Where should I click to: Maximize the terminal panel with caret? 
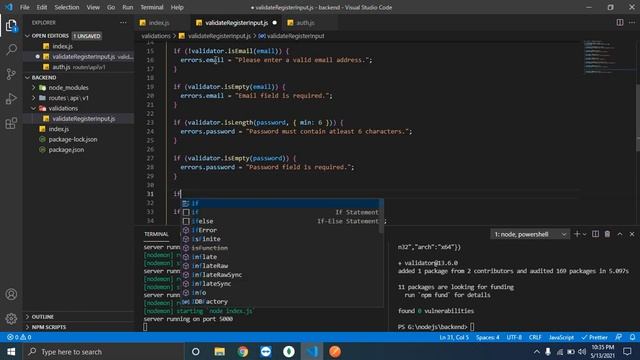coord(620,234)
